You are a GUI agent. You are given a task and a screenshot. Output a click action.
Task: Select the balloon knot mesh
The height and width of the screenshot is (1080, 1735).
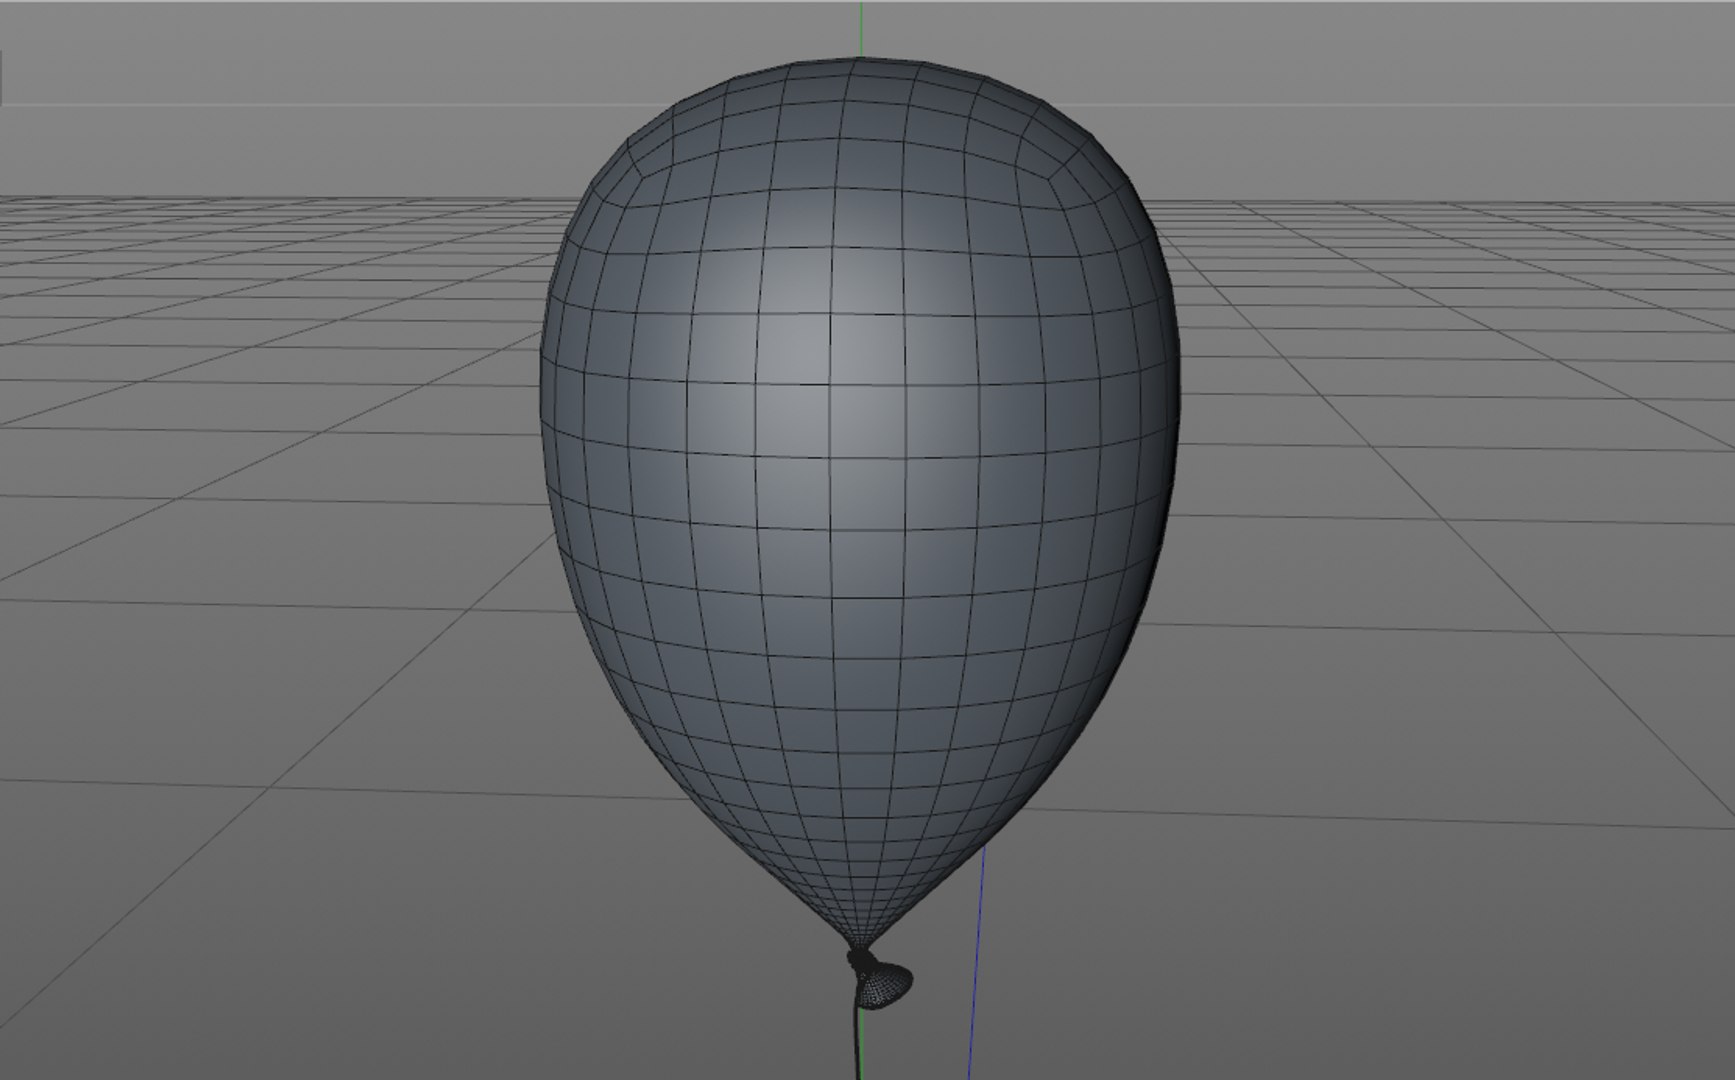click(881, 981)
